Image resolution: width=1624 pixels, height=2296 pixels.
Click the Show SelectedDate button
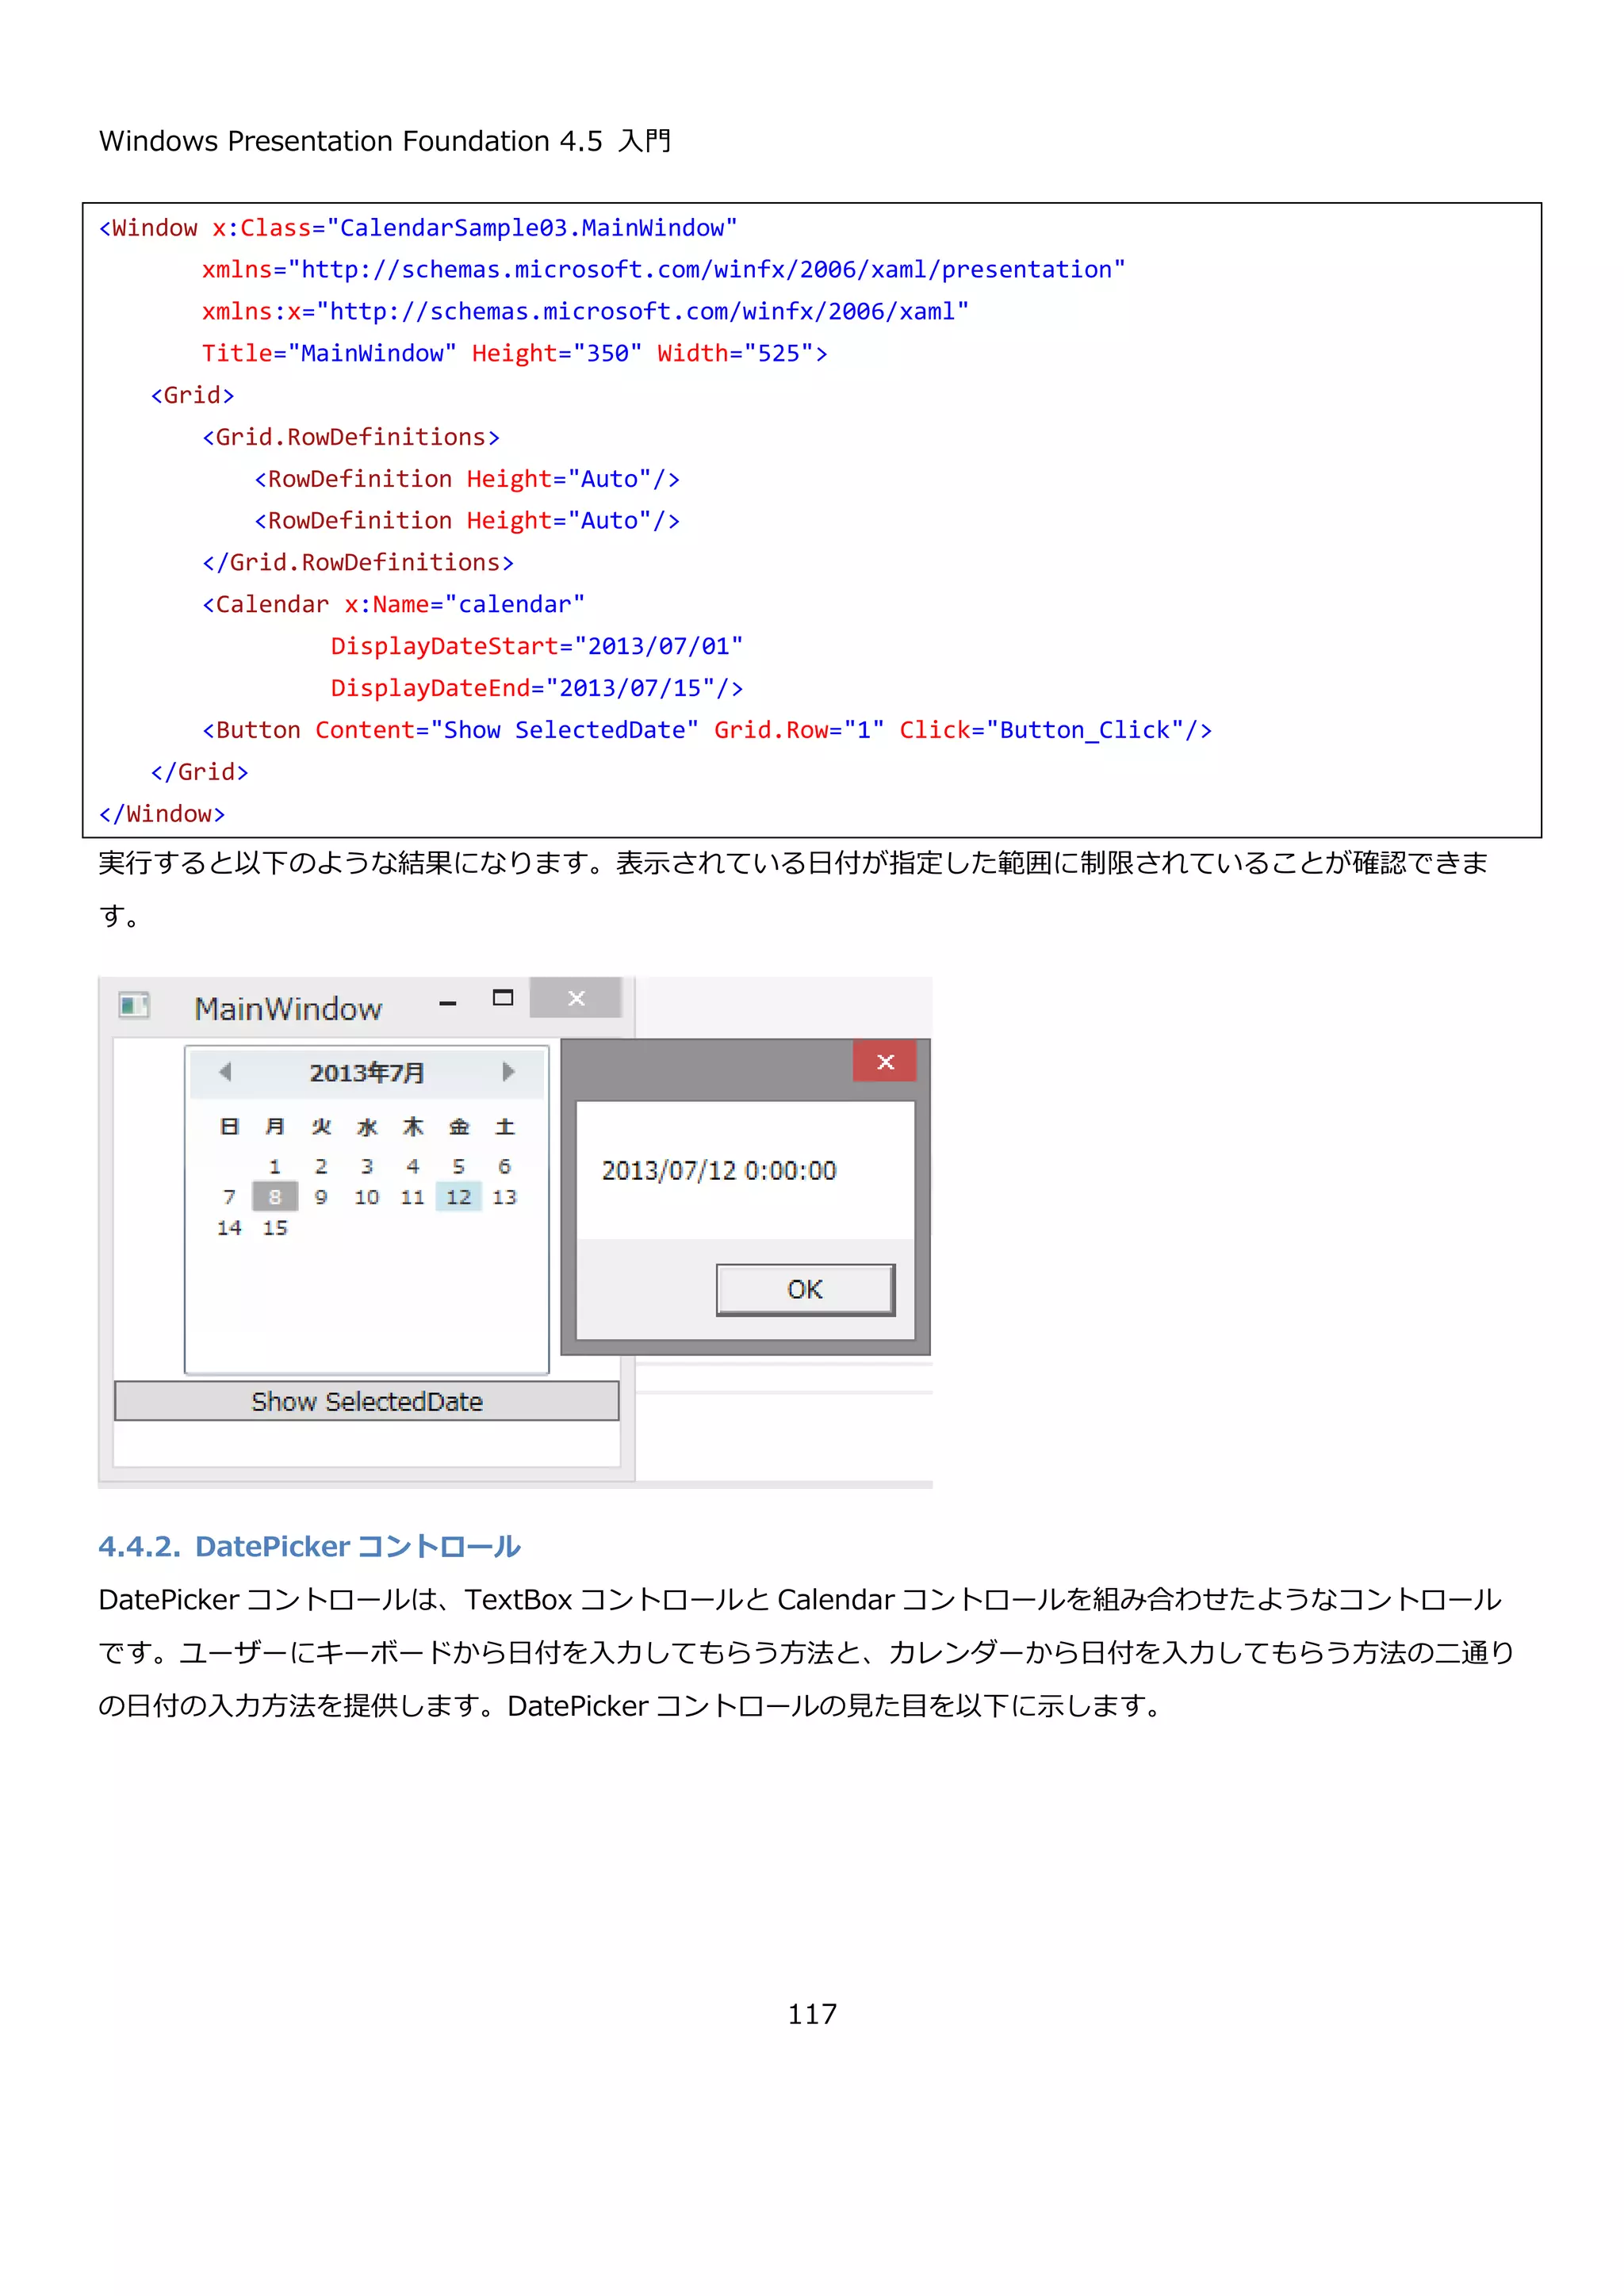pos(367,1401)
